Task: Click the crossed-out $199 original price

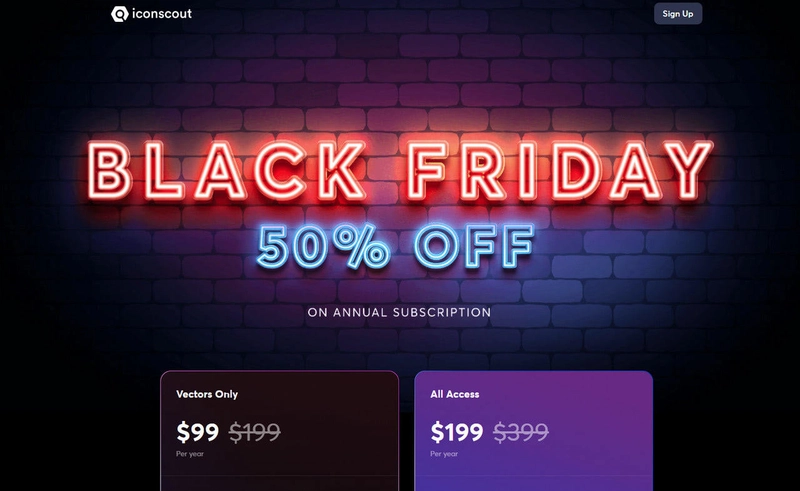Action: (255, 432)
